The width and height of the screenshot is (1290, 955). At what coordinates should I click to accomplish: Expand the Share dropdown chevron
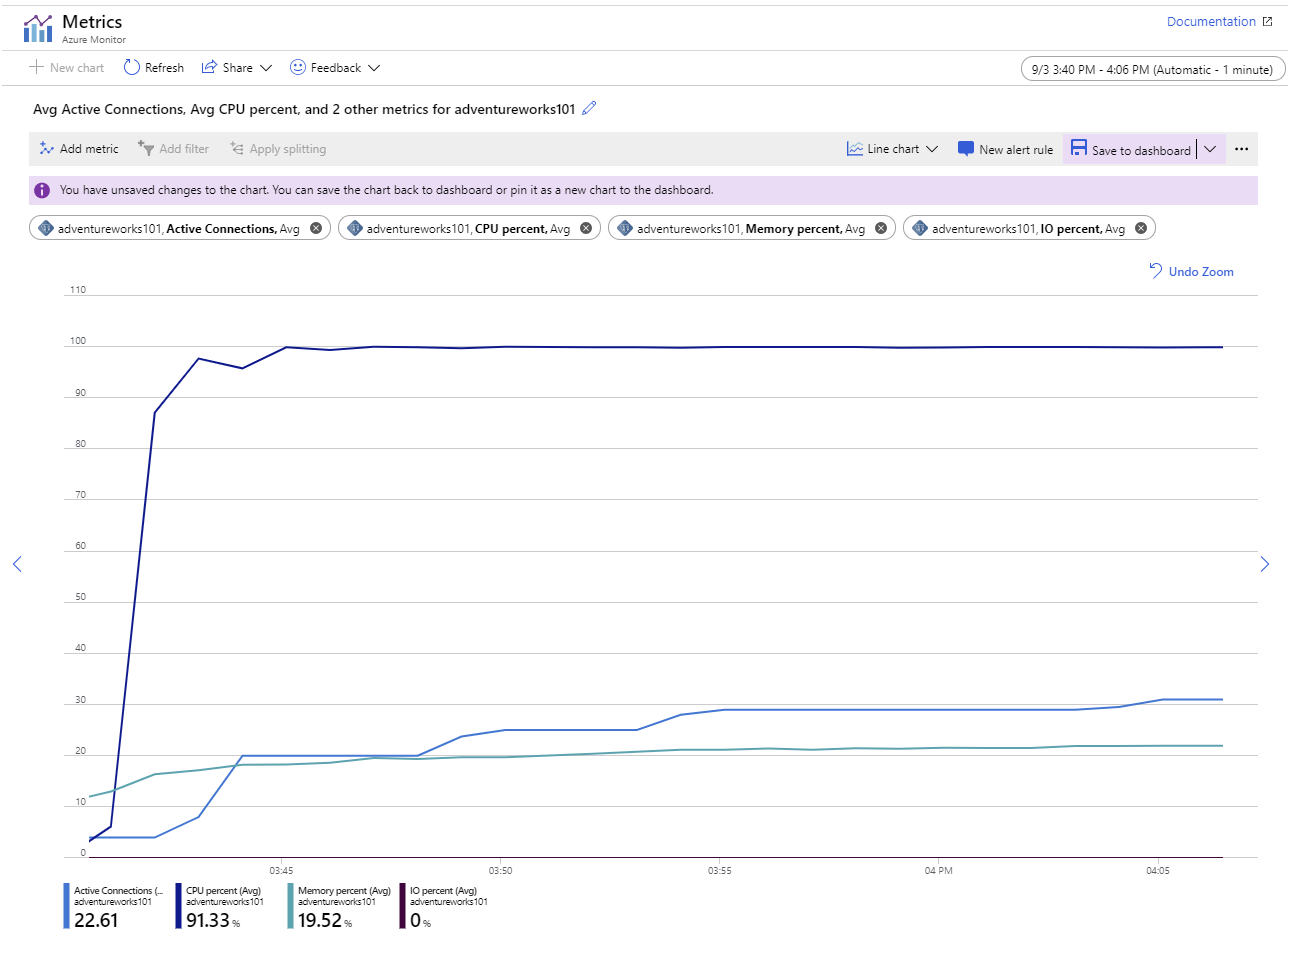click(266, 68)
